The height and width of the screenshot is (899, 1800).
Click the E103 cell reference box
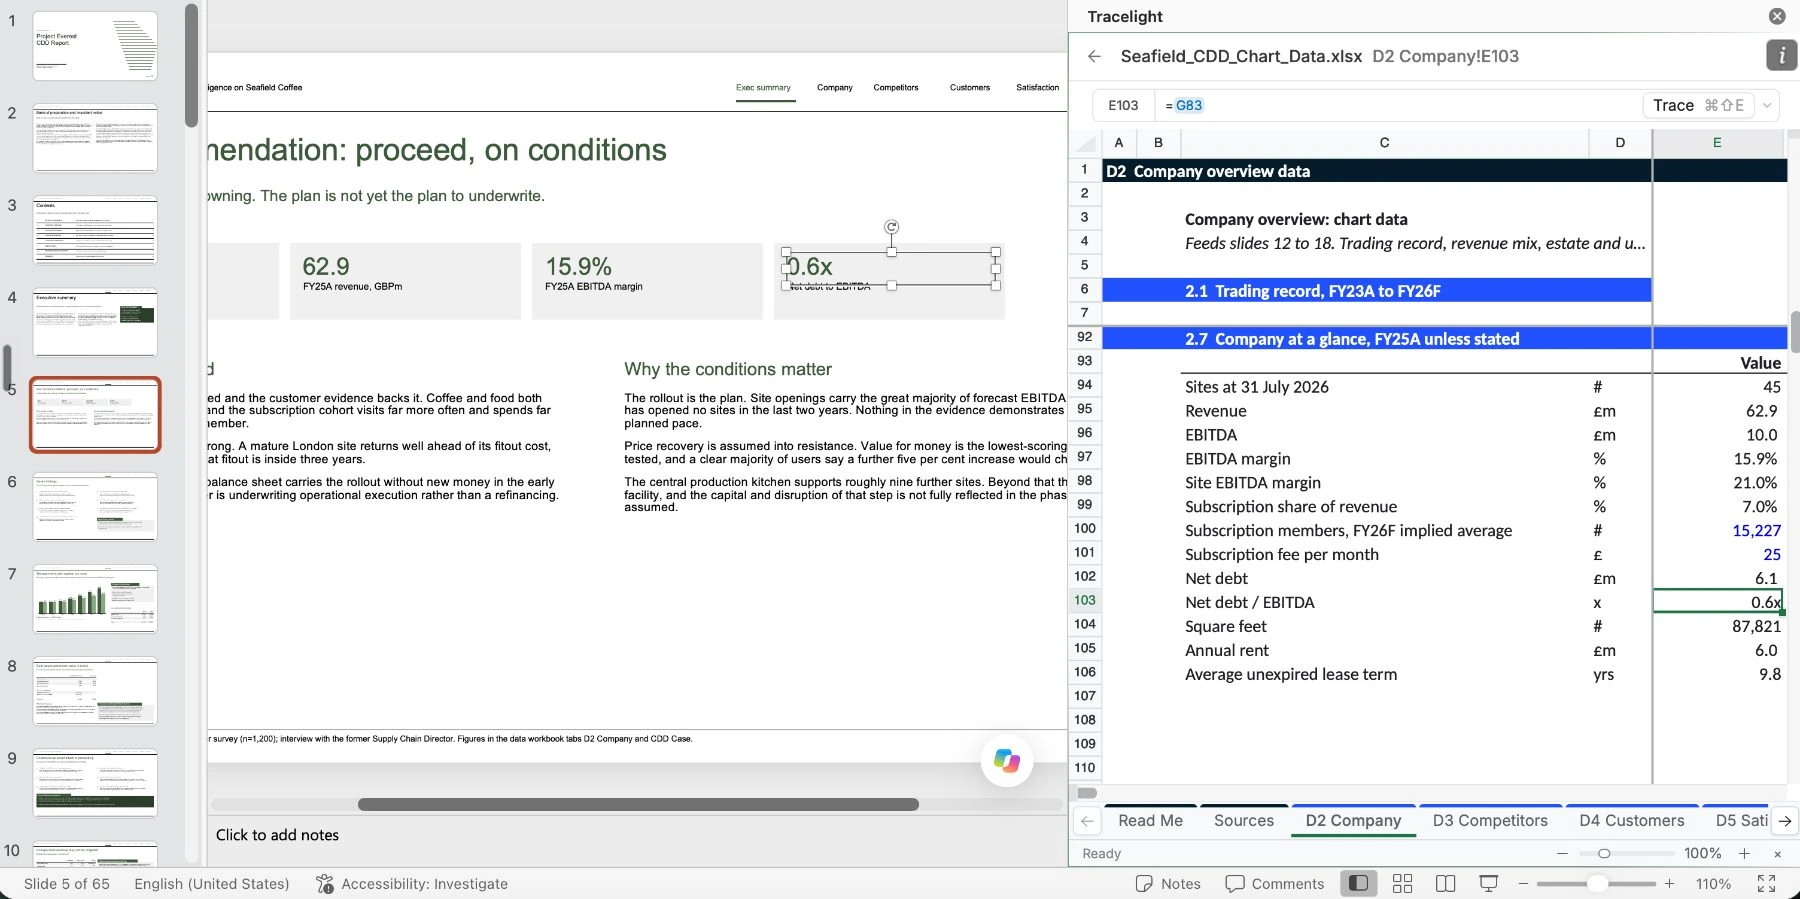(x=1123, y=105)
